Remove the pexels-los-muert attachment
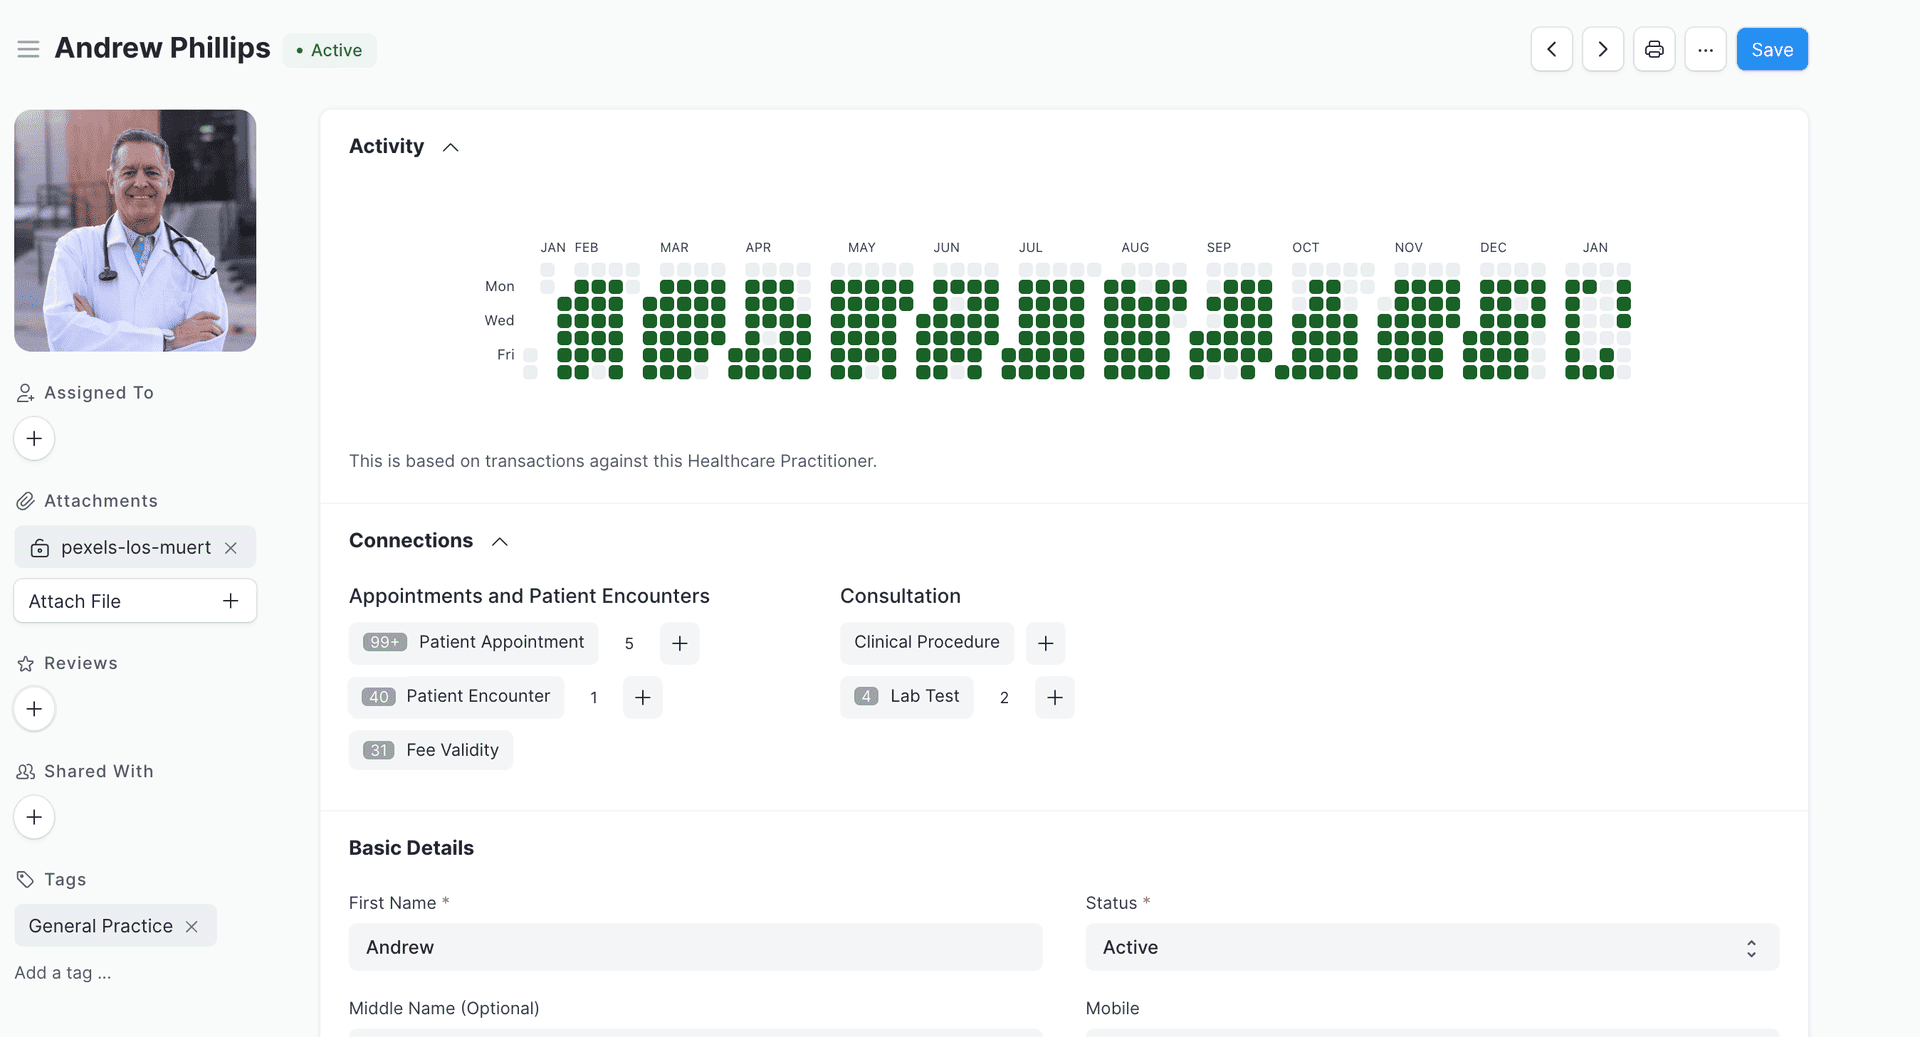Screen dimensions: 1920x1037 click(231, 548)
